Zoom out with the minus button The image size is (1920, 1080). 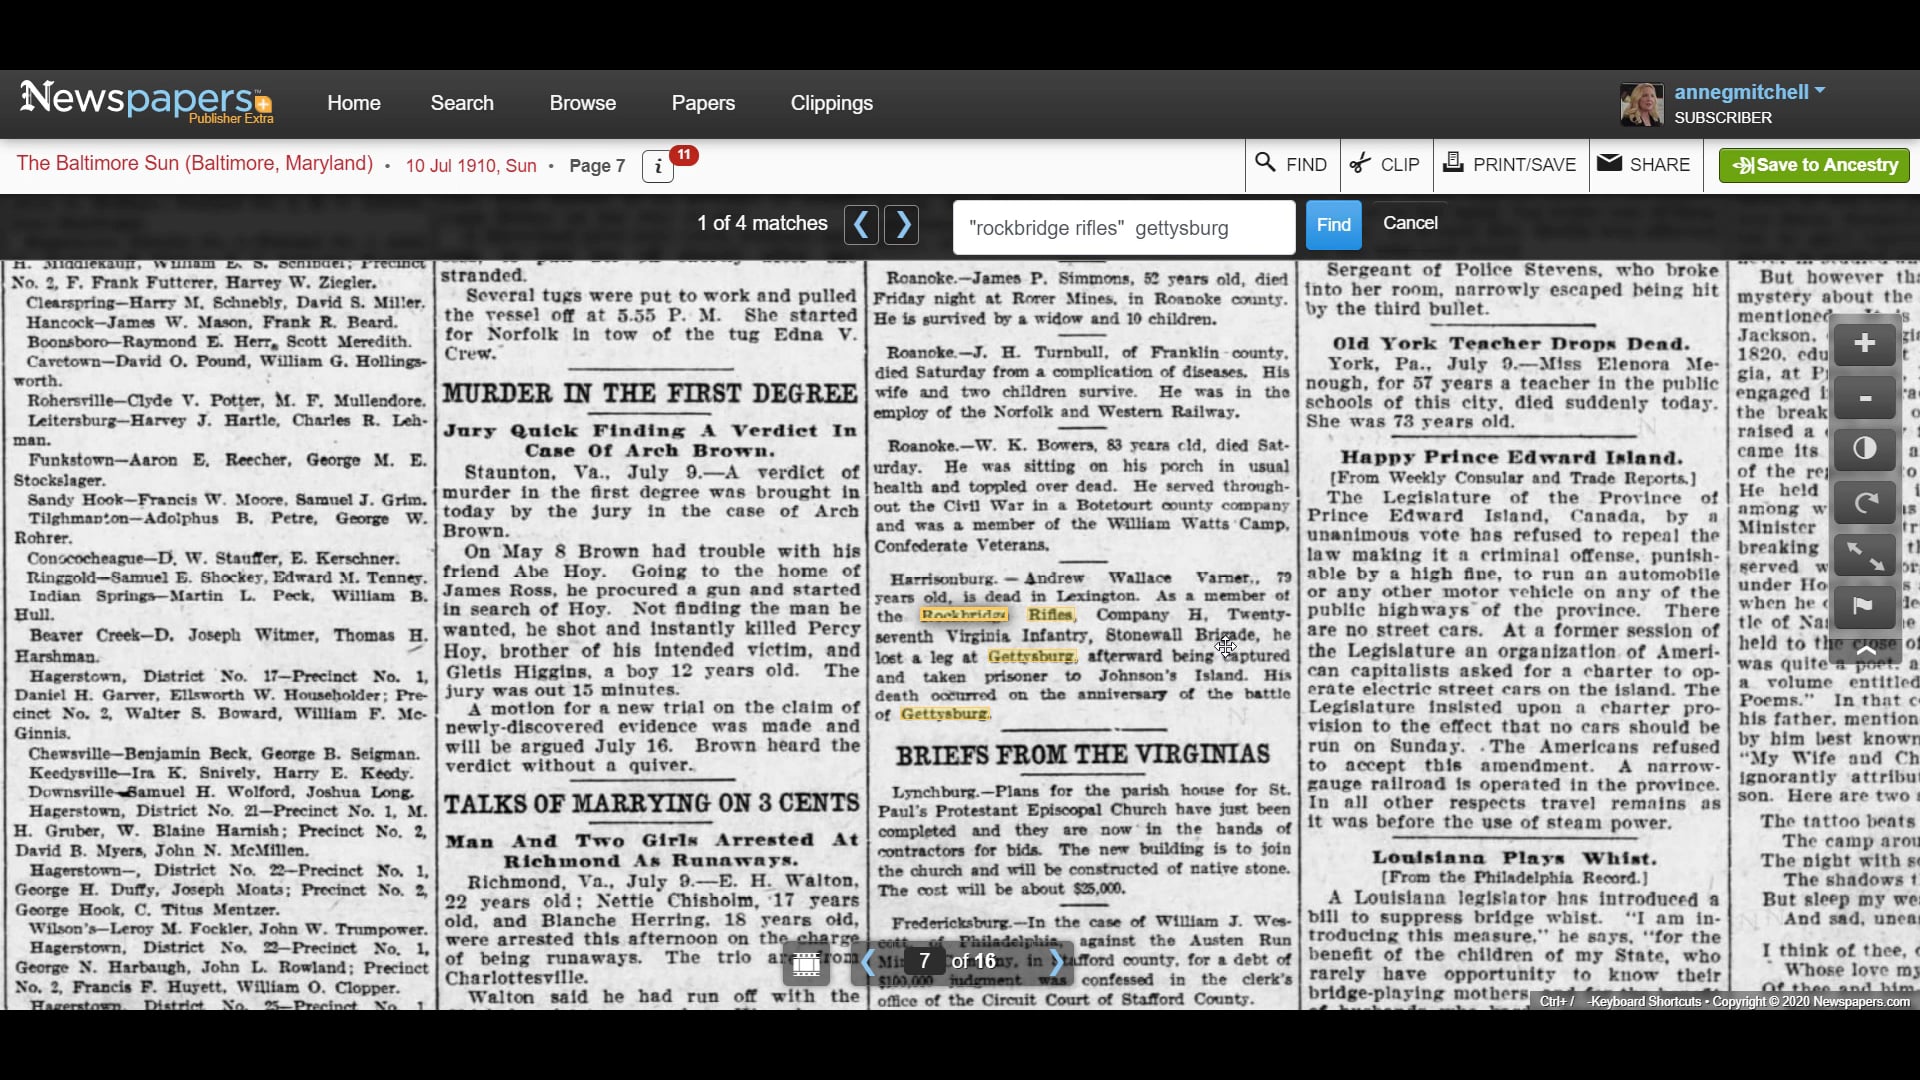pos(1864,397)
